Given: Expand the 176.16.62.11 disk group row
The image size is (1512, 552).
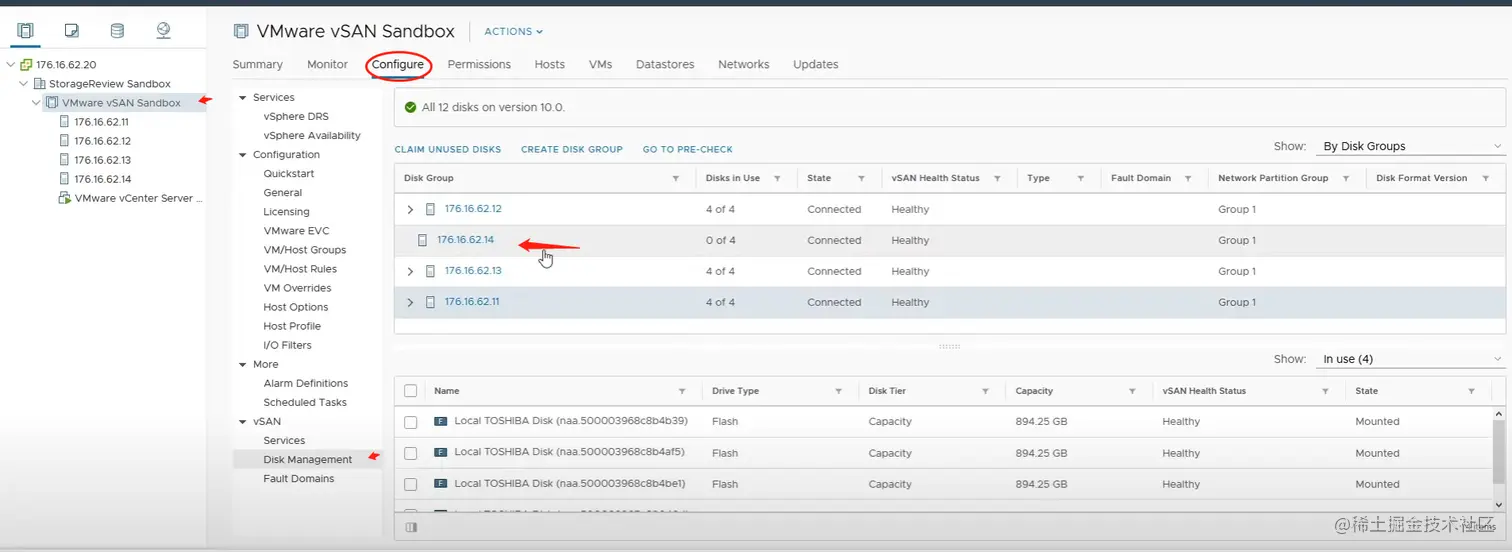Looking at the screenshot, I should pyautogui.click(x=410, y=303).
